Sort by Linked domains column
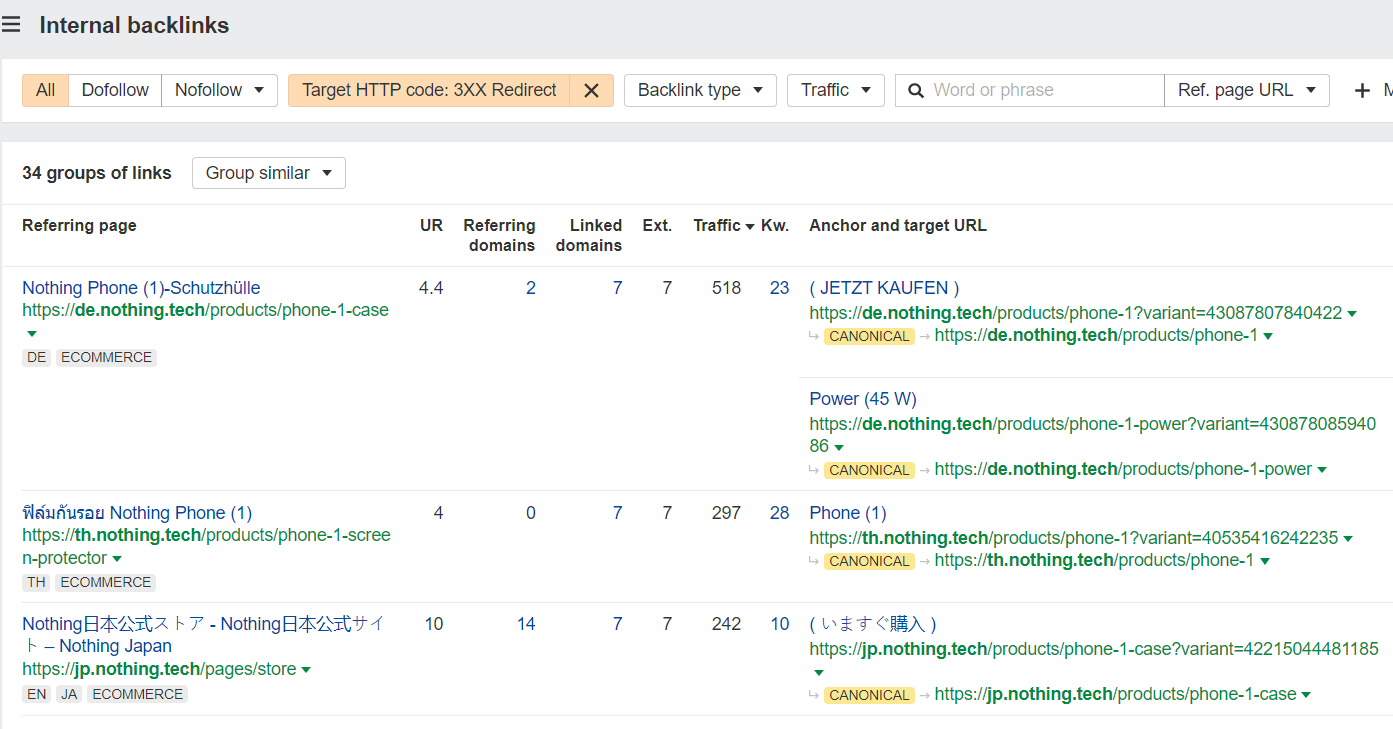The height and width of the screenshot is (729, 1393). point(589,236)
